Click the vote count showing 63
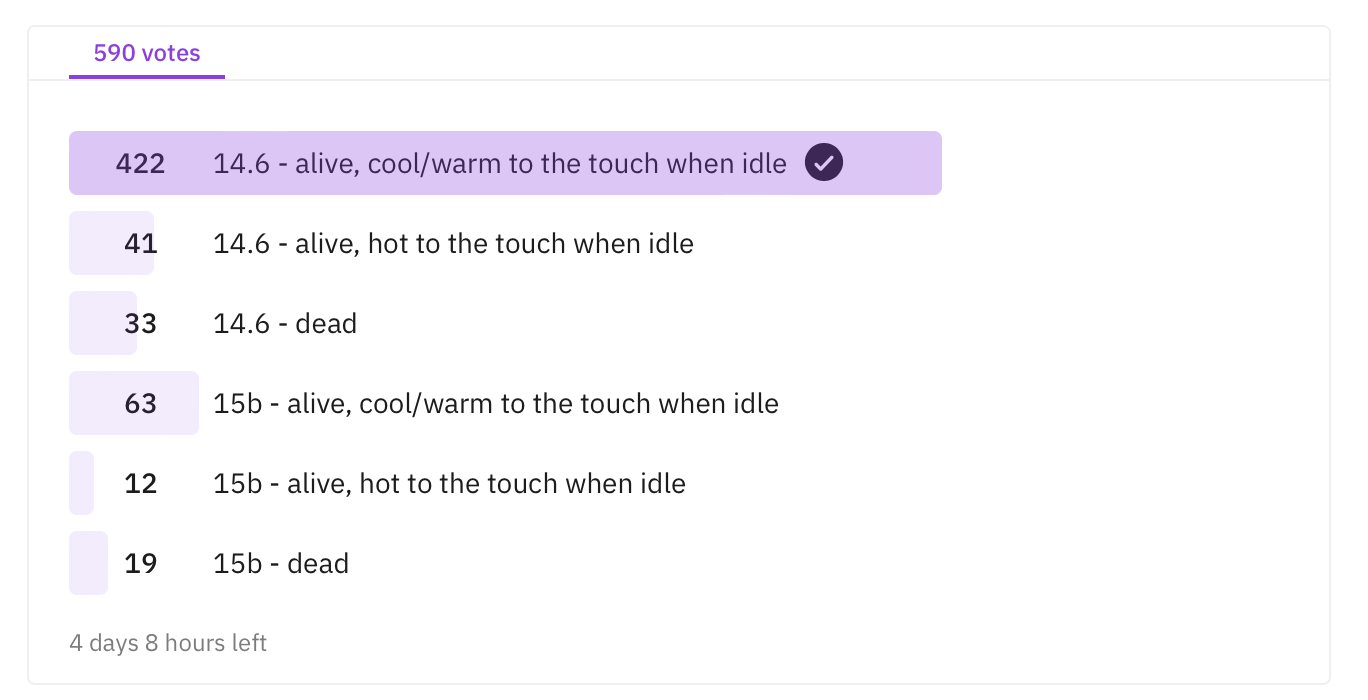Image resolution: width=1368 pixels, height=700 pixels. coord(141,403)
